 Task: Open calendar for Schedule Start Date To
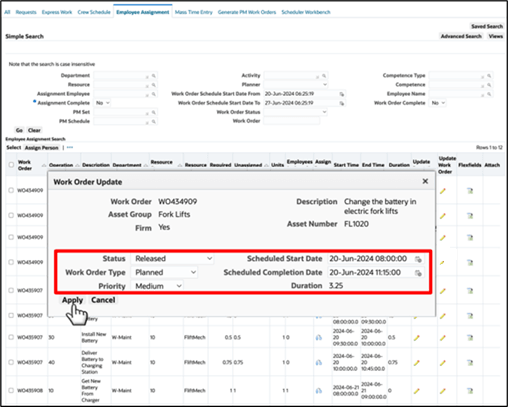(x=342, y=104)
